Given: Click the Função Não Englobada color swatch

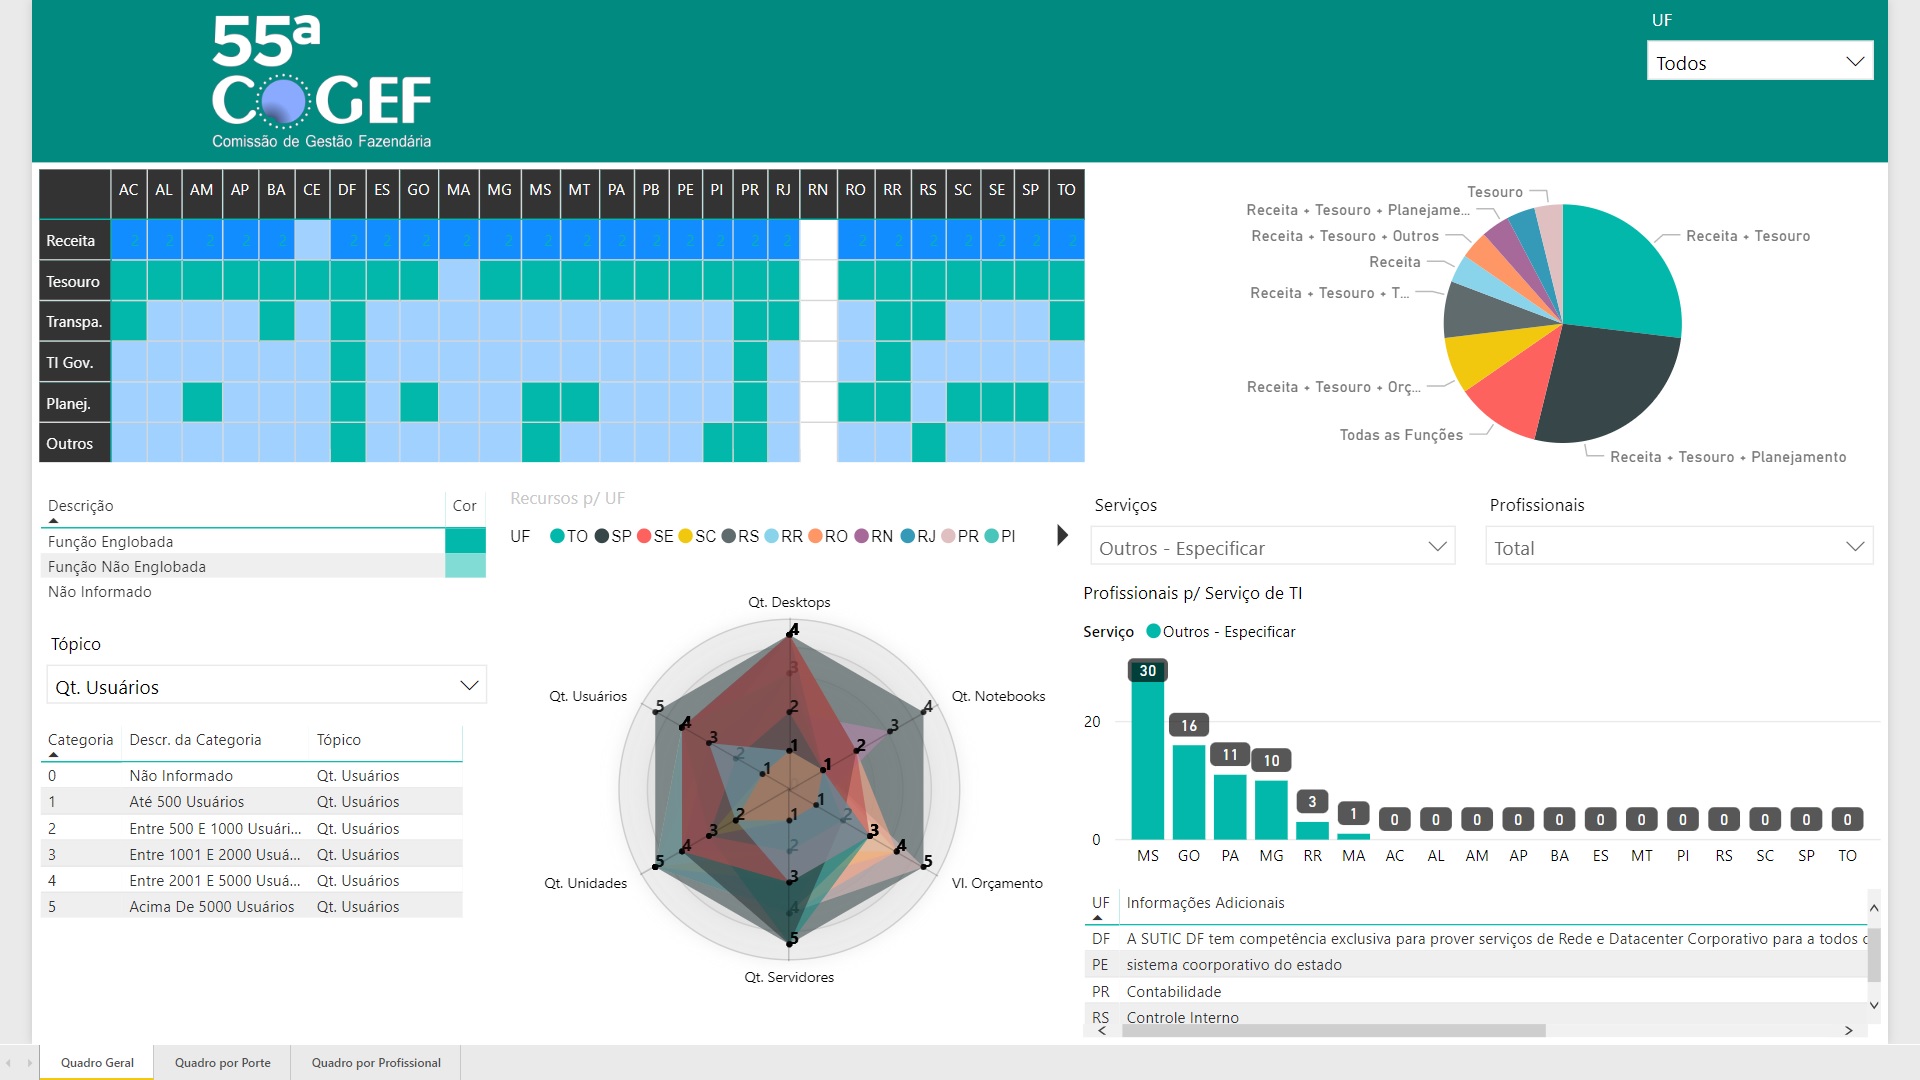Looking at the screenshot, I should [x=465, y=567].
